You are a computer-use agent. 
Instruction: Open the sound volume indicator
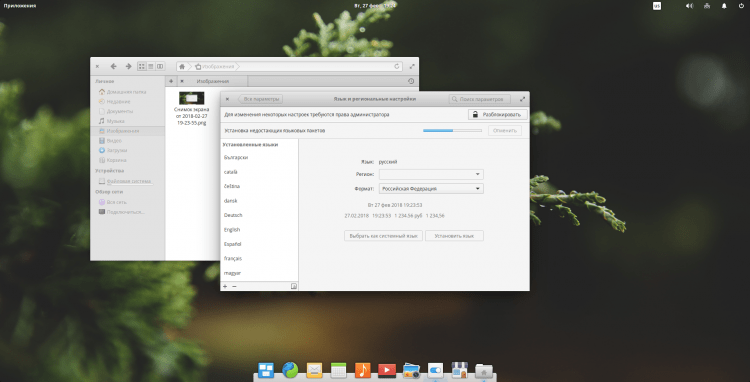[689, 6]
